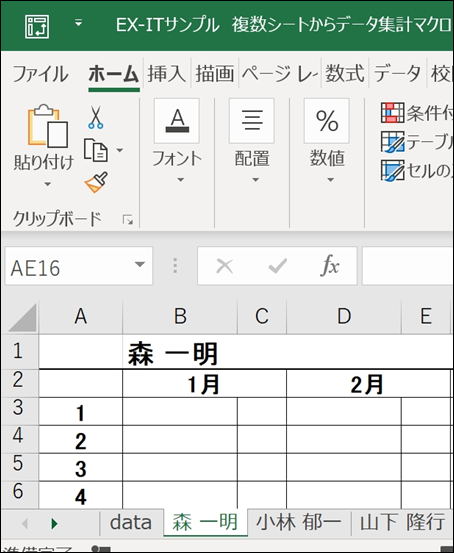Viewport: 454px width, 553px height.
Task: Click the 配置 alignment icon
Action: click(252, 121)
